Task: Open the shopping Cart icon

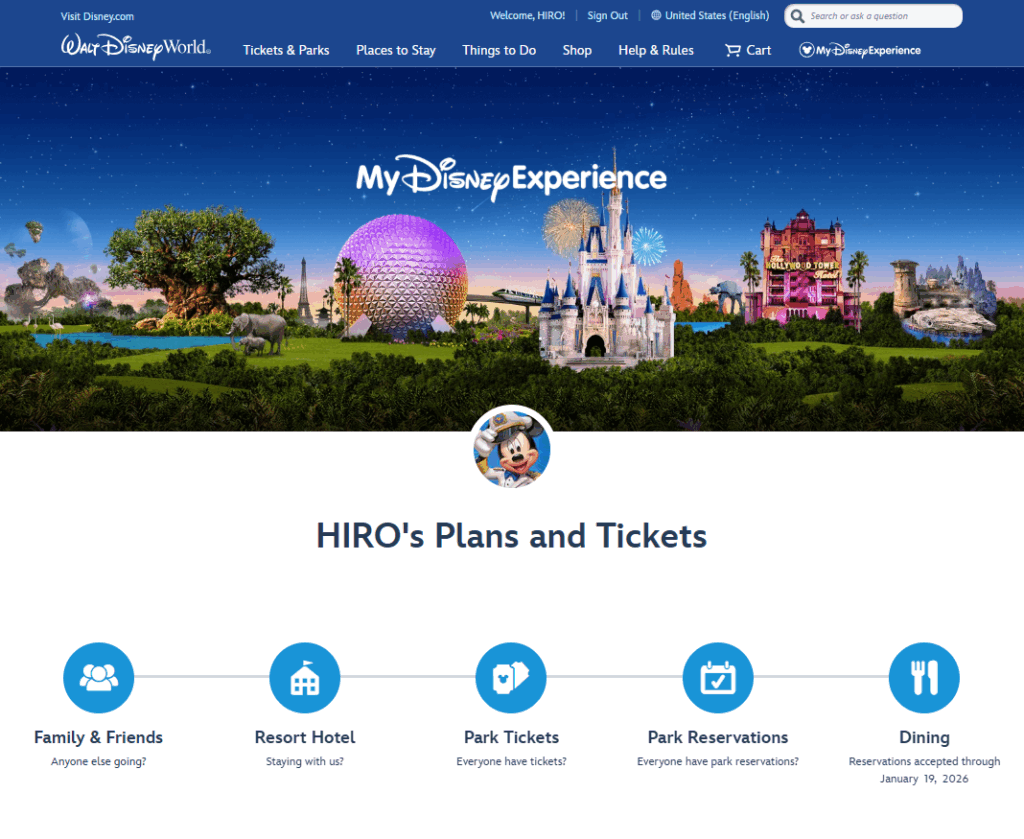Action: [734, 50]
